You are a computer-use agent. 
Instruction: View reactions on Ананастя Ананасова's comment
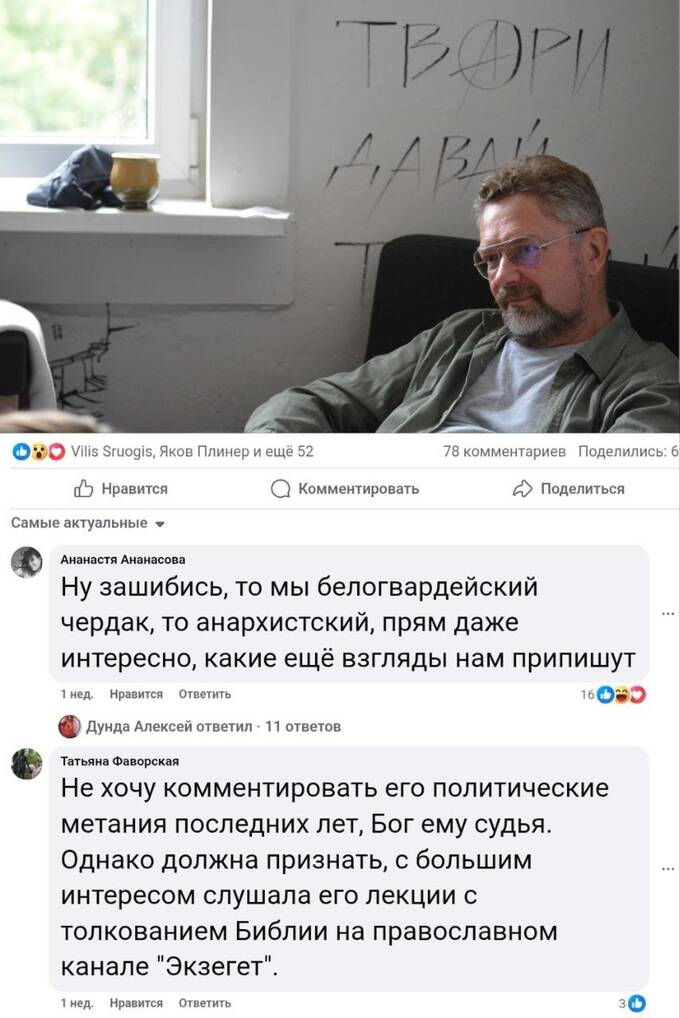pos(613,695)
